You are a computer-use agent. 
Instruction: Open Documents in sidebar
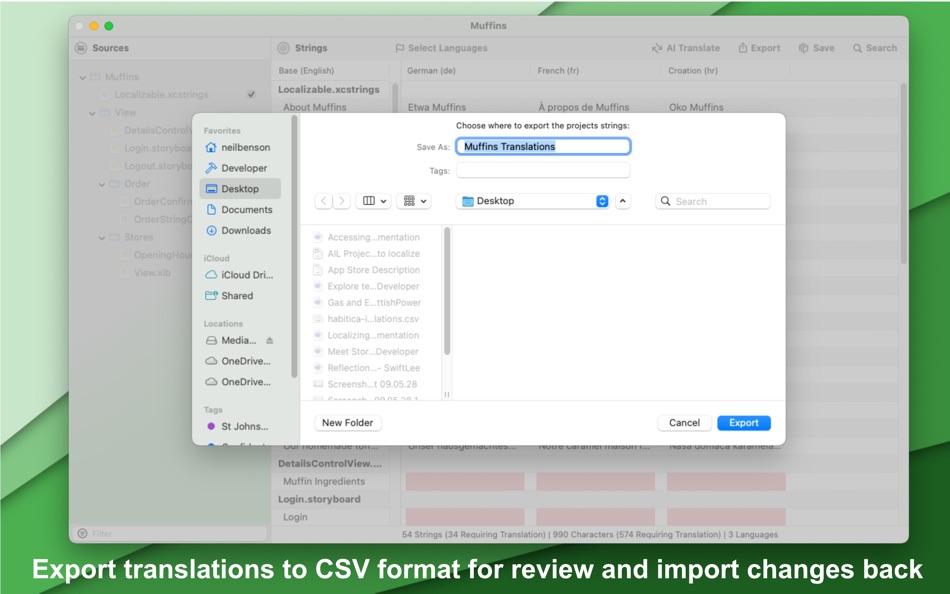(x=239, y=209)
